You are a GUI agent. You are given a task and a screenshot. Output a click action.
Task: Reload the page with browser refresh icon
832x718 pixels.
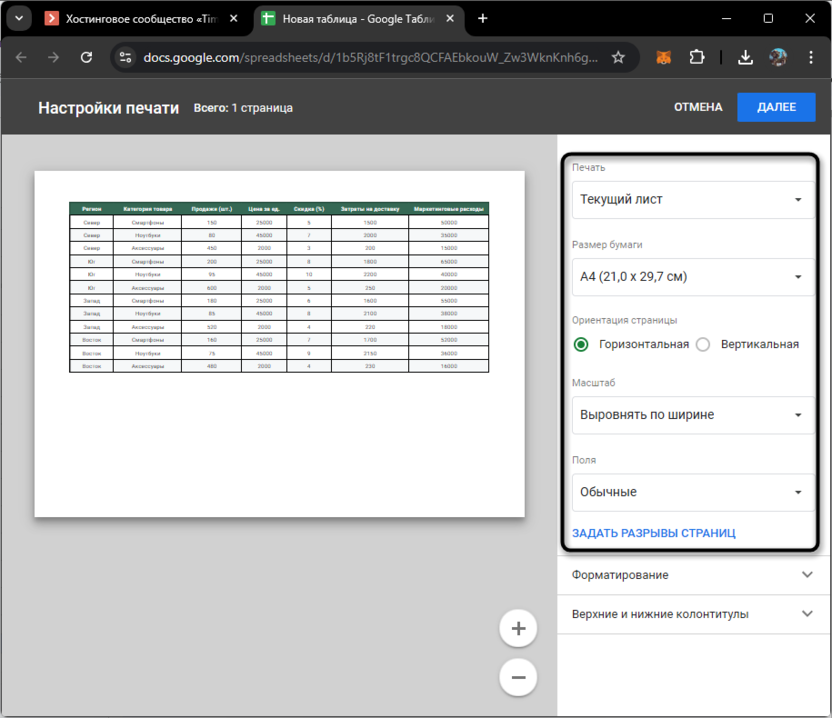click(x=87, y=58)
